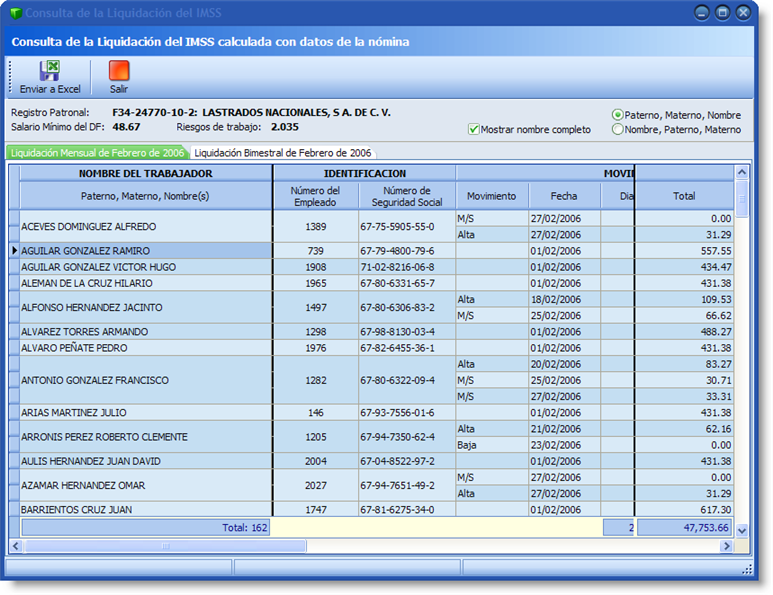The width and height of the screenshot is (773, 595).
Task: Select row ALVARO PEÑATE PEDRO
Action: coord(145,348)
